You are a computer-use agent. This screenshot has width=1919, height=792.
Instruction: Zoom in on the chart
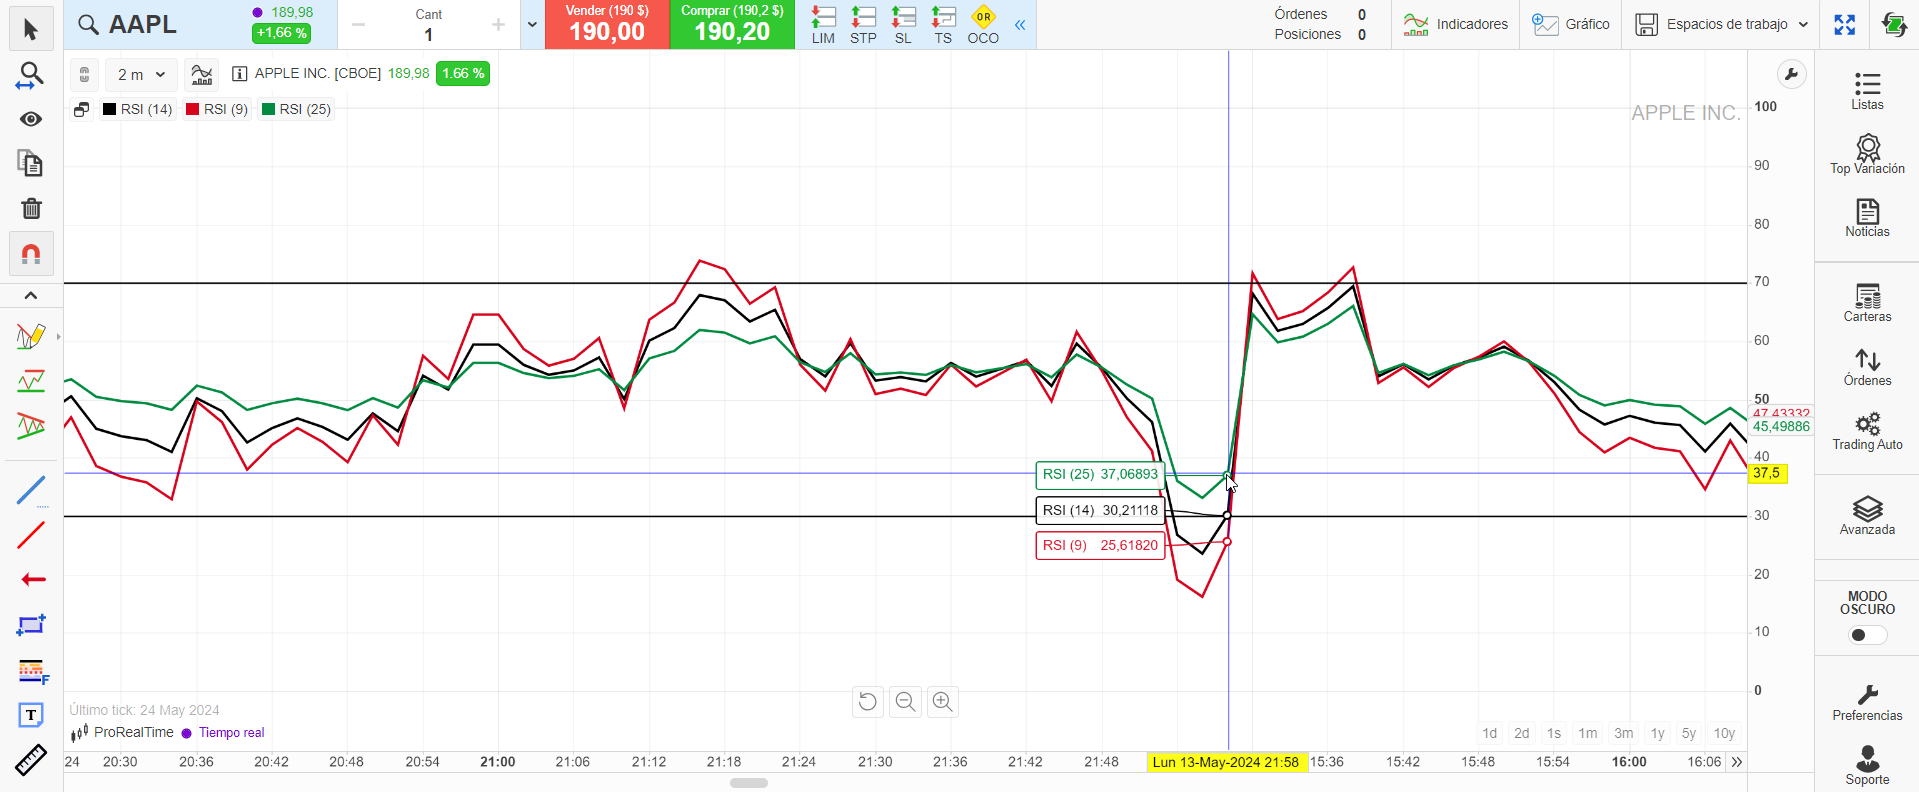[x=942, y=702]
